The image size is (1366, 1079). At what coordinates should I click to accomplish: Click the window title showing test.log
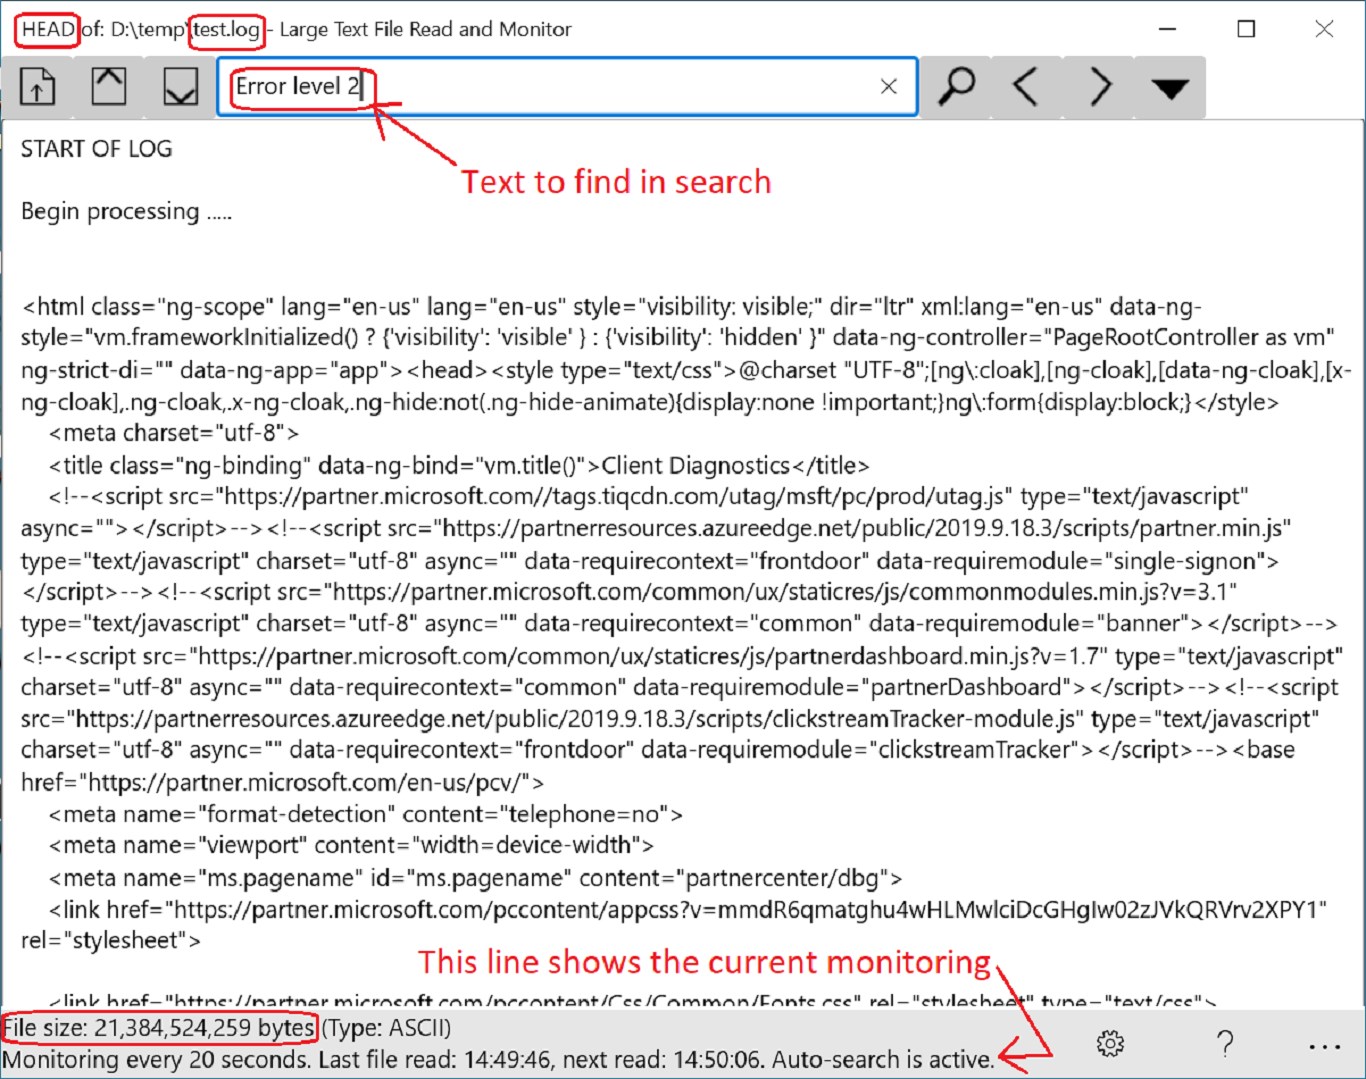tap(296, 29)
